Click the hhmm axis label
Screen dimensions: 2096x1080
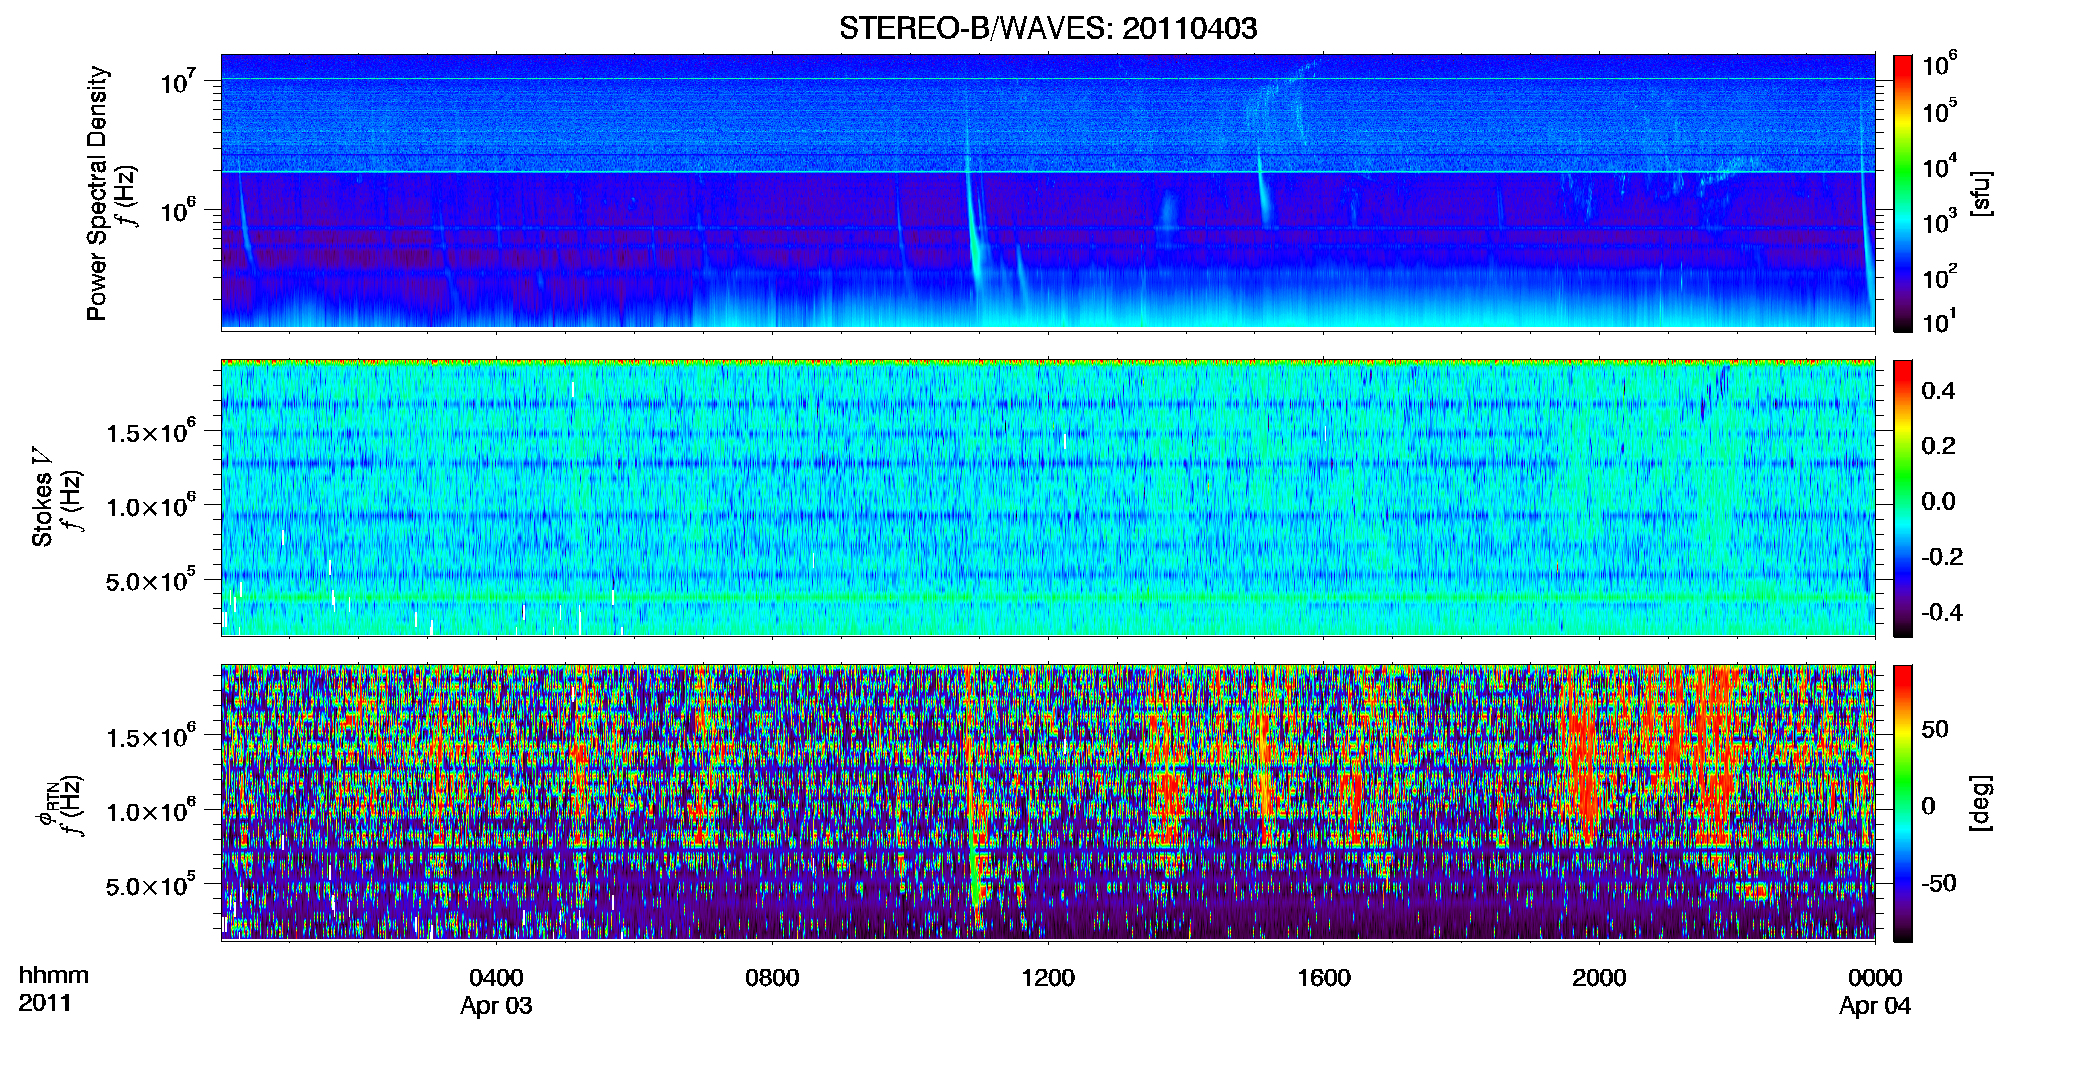click(x=54, y=975)
